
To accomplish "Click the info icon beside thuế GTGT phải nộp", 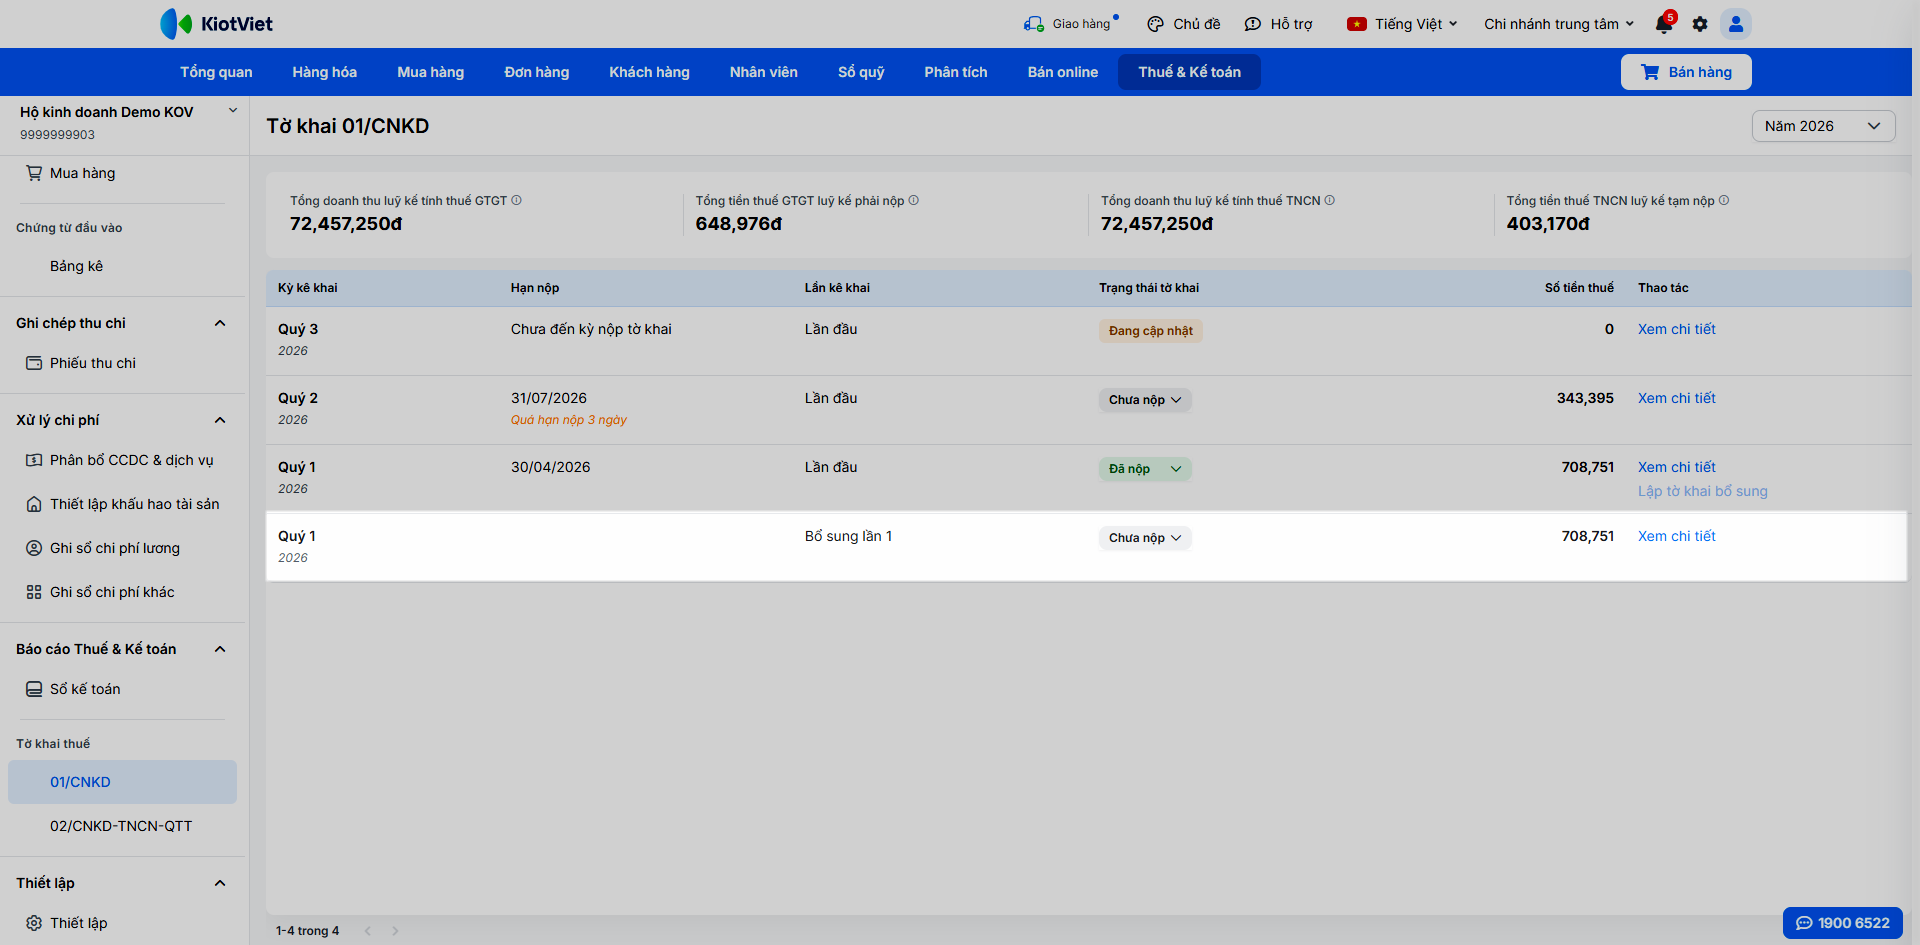I will tap(913, 200).
